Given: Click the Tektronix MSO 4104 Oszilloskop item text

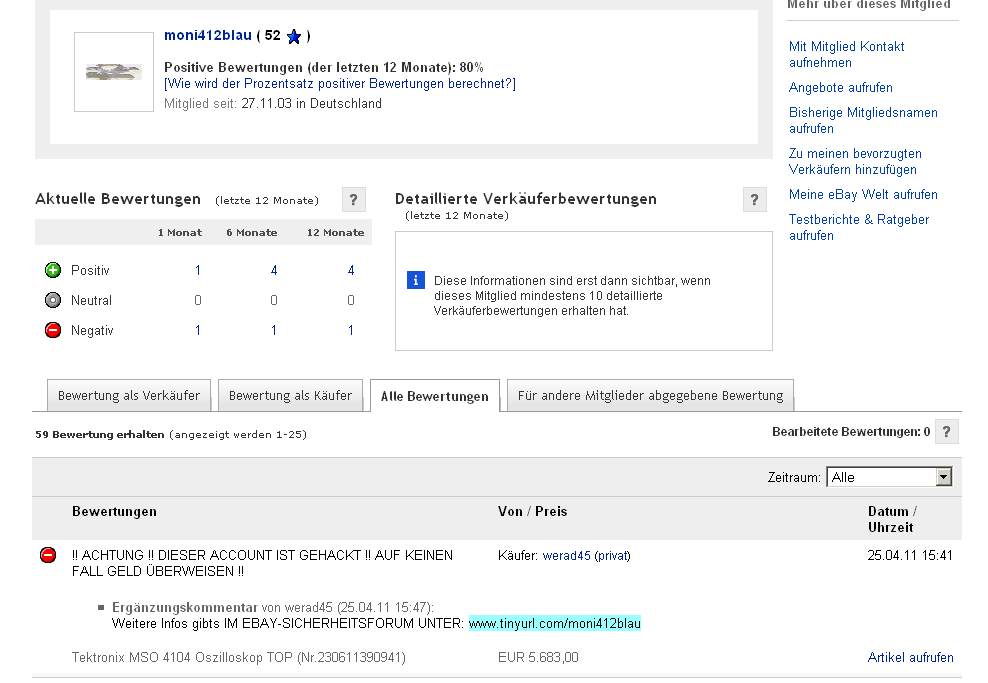Looking at the screenshot, I should point(239,658).
